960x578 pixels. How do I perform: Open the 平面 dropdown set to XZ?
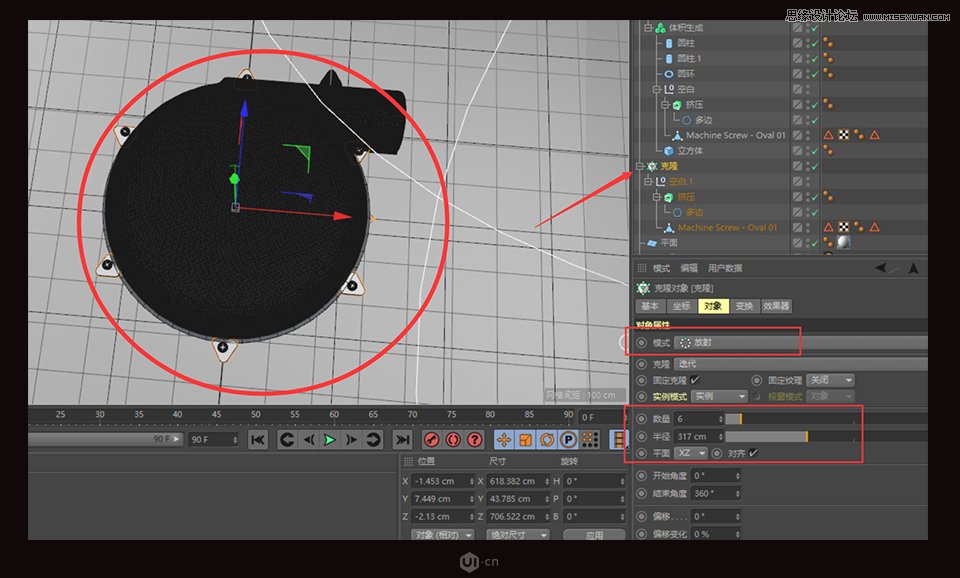point(690,453)
